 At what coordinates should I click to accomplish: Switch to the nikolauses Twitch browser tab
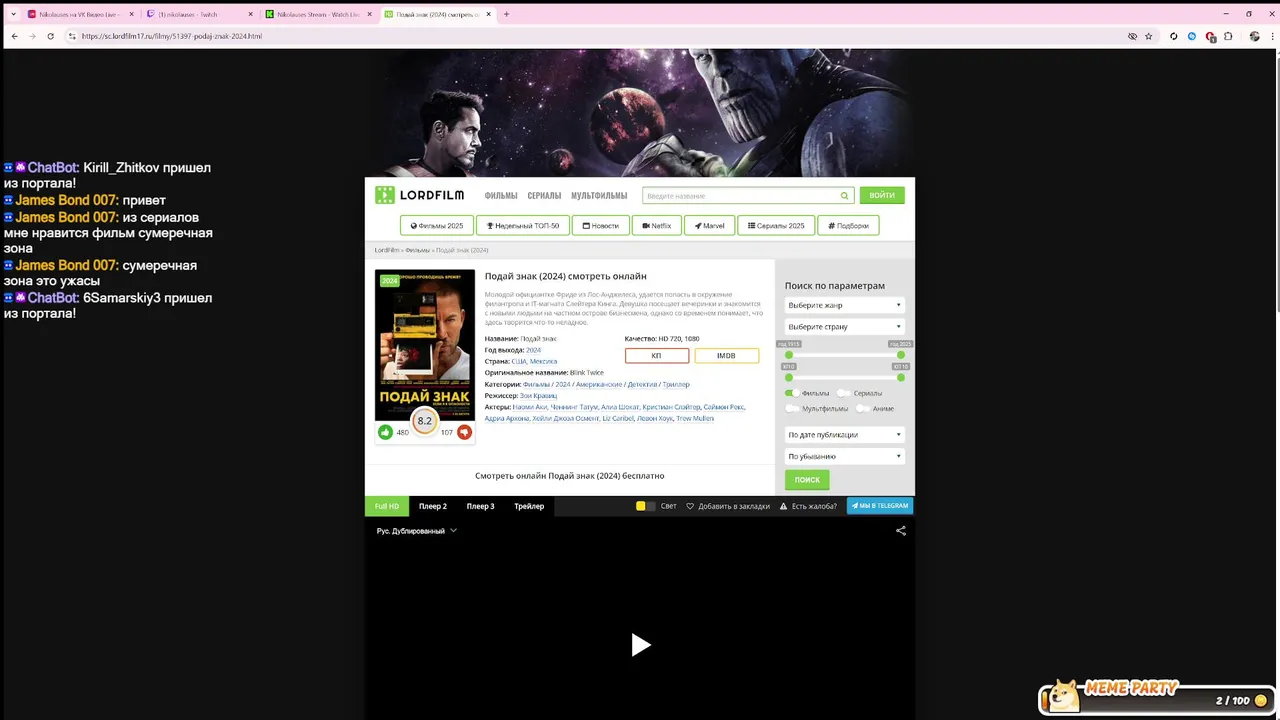pos(198,14)
